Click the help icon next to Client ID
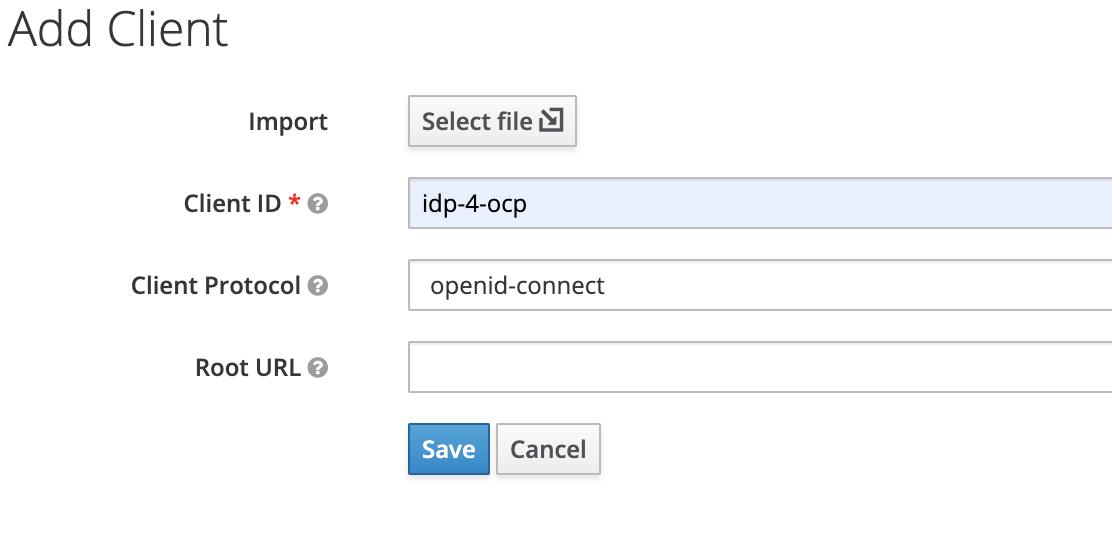This screenshot has height=536, width=1112. (318, 204)
